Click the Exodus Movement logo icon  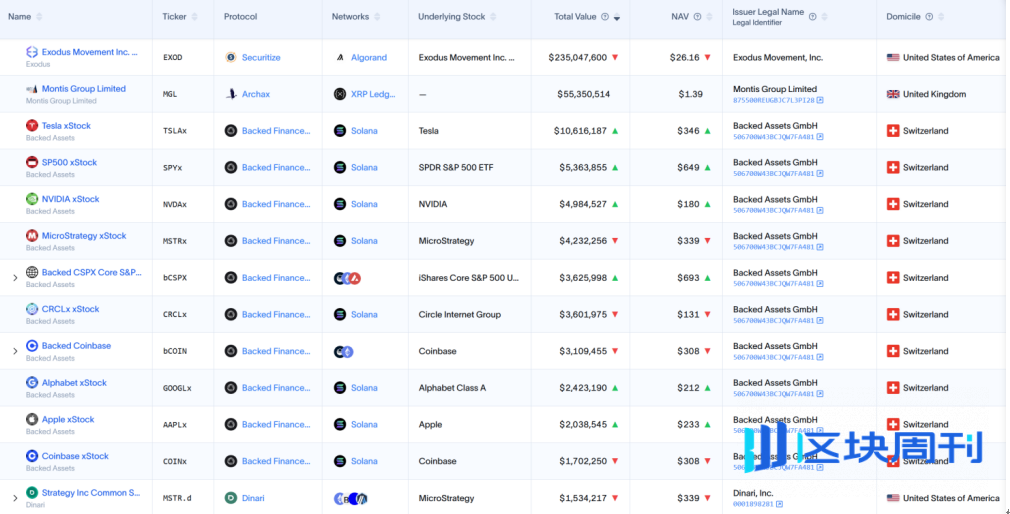[x=32, y=52]
